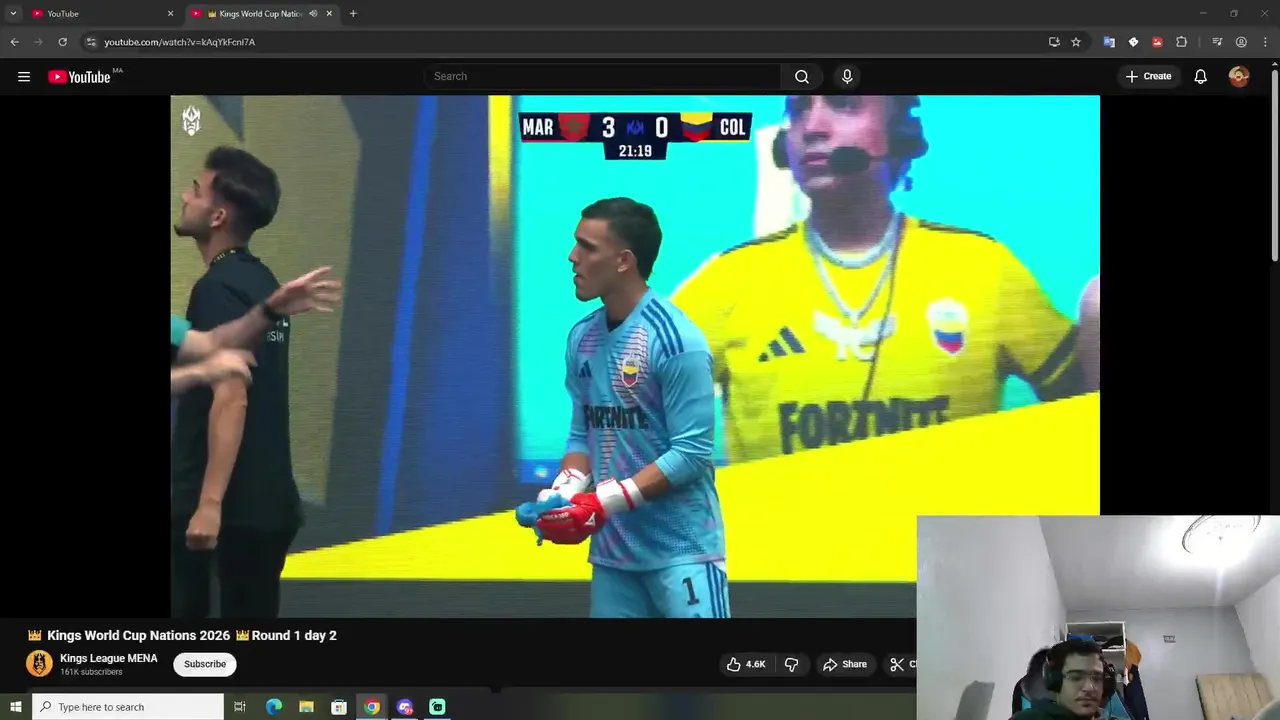The image size is (1280, 720).
Task: Close the Kings World Cup Nations tab
Action: point(329,14)
